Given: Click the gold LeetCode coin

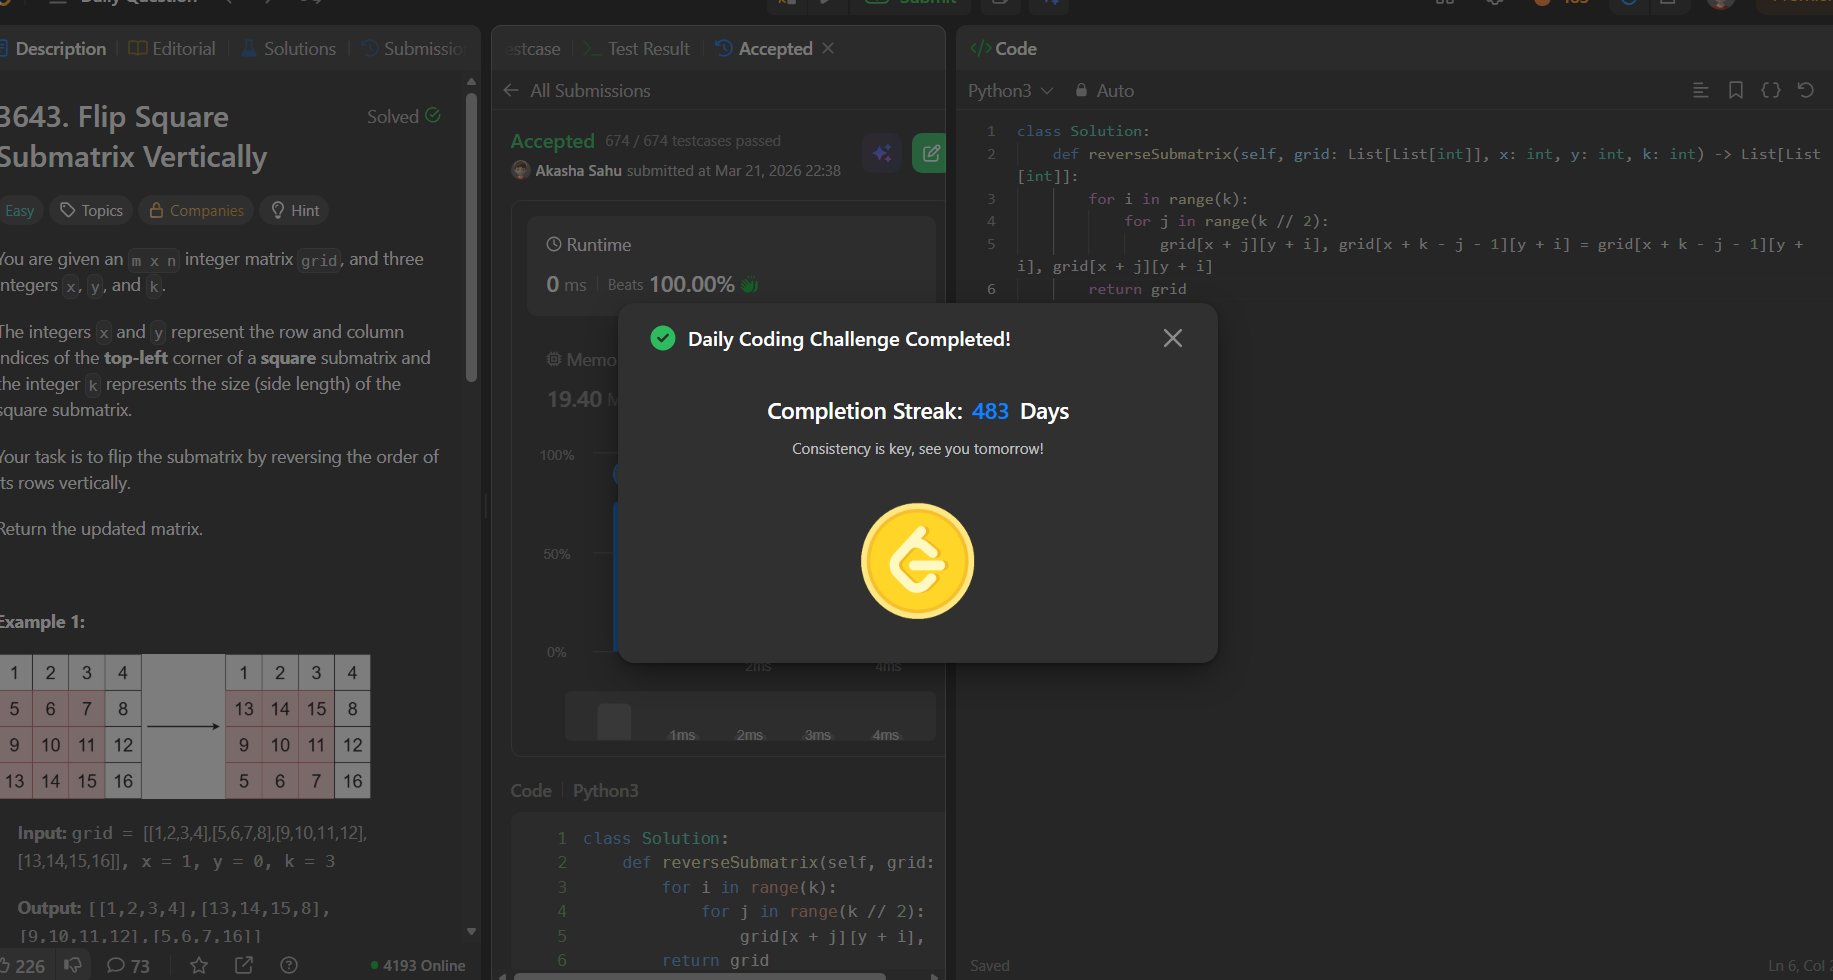Looking at the screenshot, I should 917,561.
